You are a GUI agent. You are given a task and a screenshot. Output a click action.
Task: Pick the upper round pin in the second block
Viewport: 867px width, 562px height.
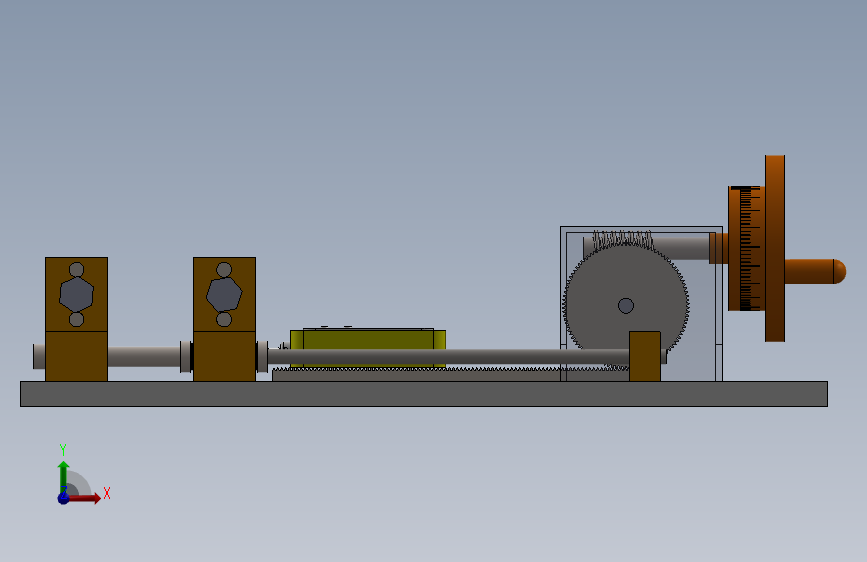[224, 270]
